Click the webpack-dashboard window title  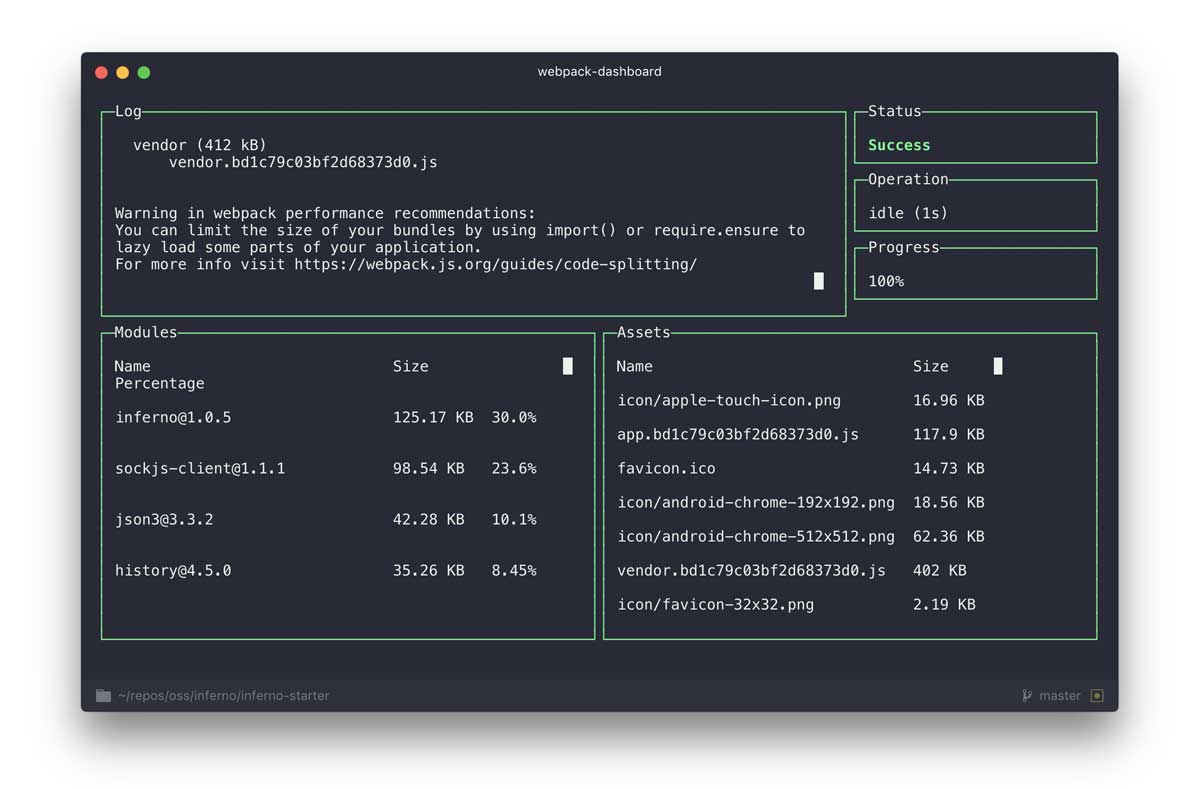coord(599,72)
